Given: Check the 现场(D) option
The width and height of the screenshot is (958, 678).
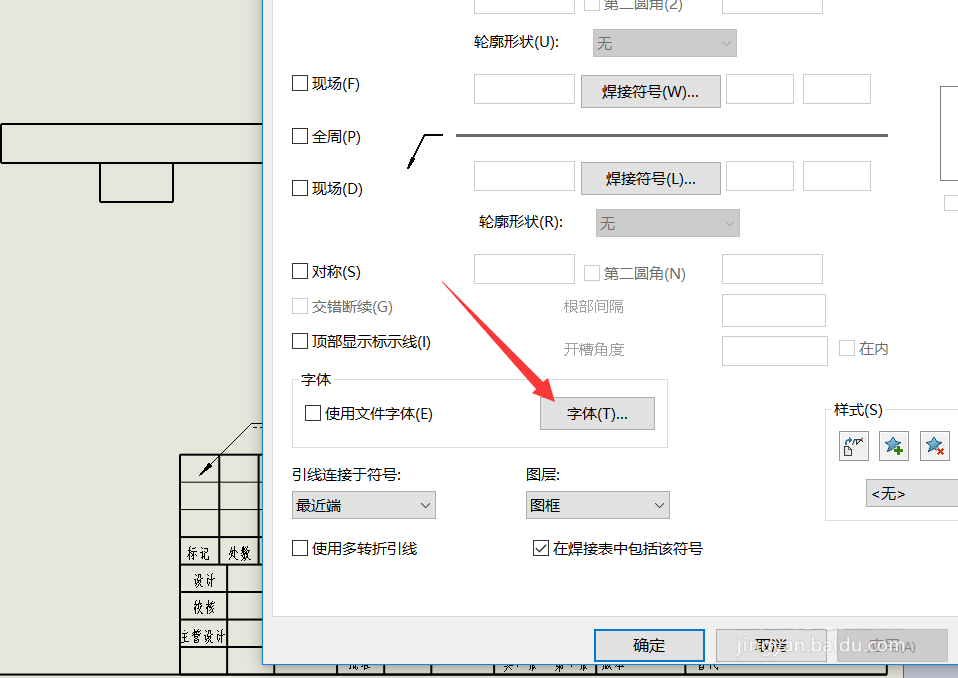Looking at the screenshot, I should tap(299, 188).
